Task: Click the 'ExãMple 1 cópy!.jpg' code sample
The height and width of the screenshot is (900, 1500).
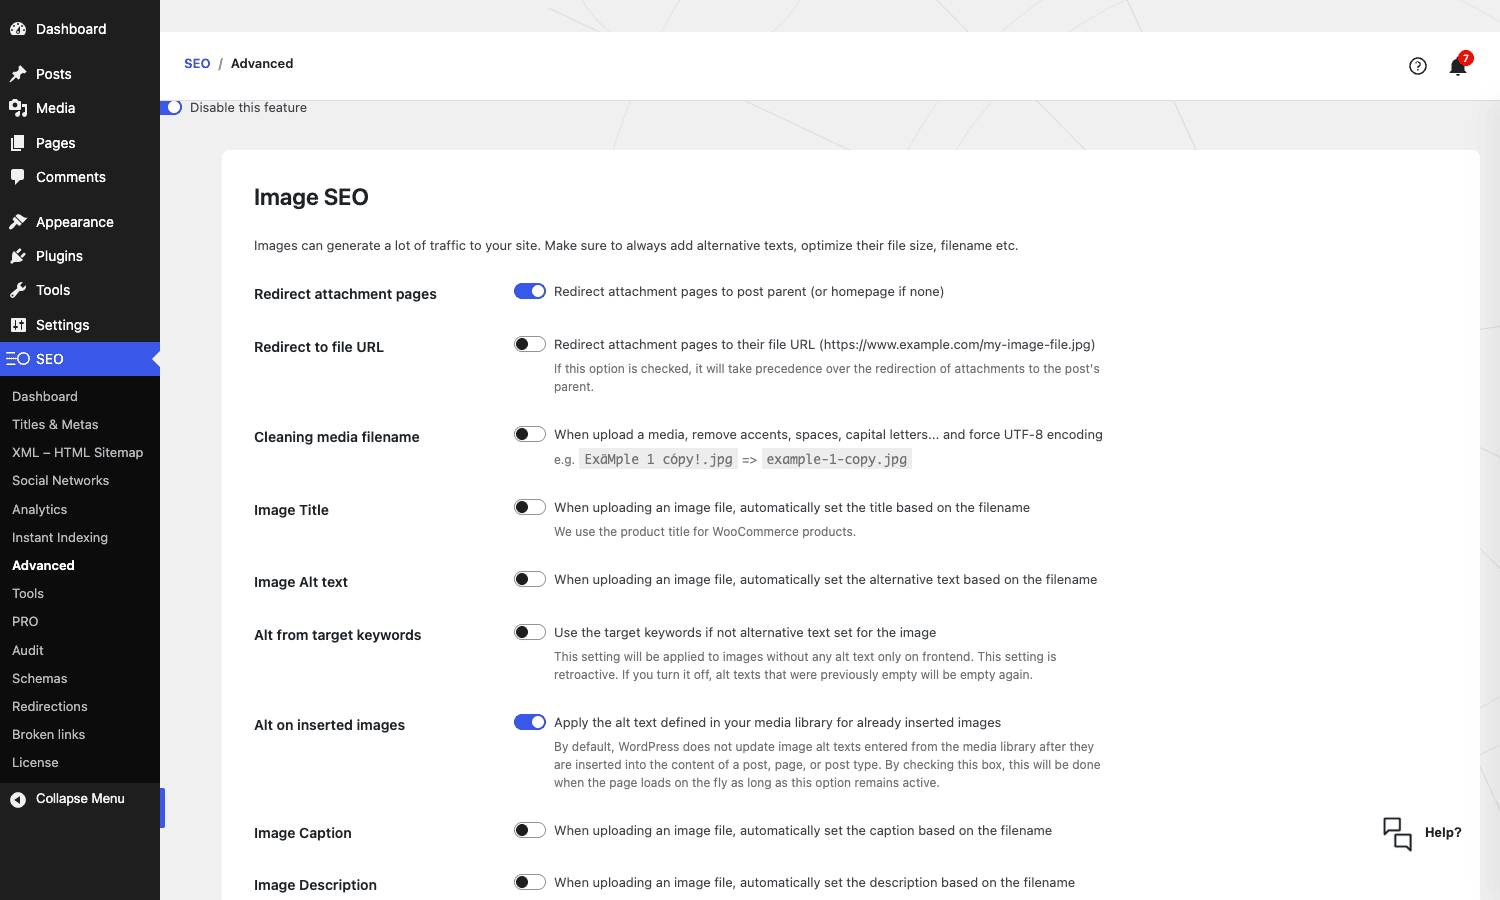Action: [658, 459]
